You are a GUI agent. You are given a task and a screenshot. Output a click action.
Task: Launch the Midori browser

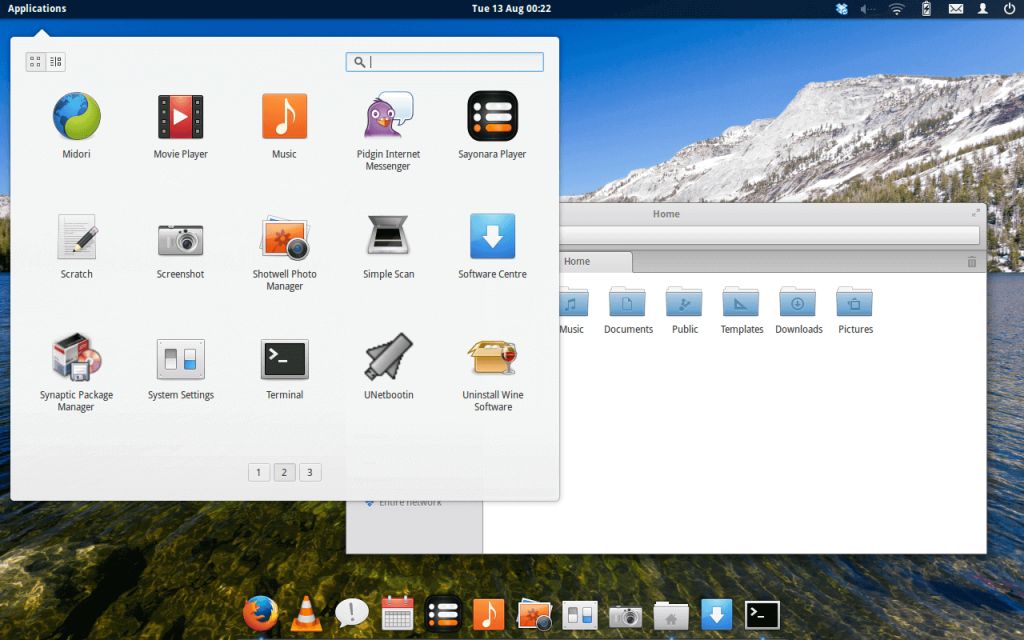[76, 116]
